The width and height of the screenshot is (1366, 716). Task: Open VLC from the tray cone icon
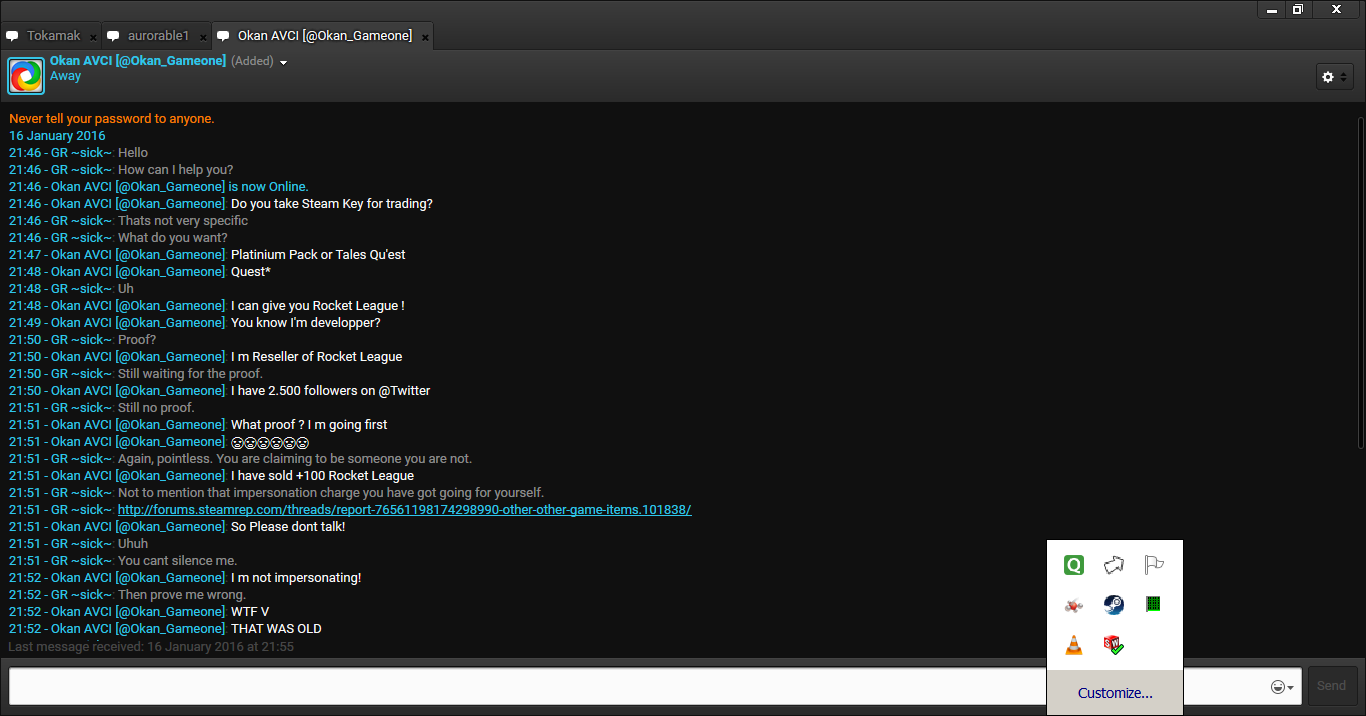coord(1073,645)
